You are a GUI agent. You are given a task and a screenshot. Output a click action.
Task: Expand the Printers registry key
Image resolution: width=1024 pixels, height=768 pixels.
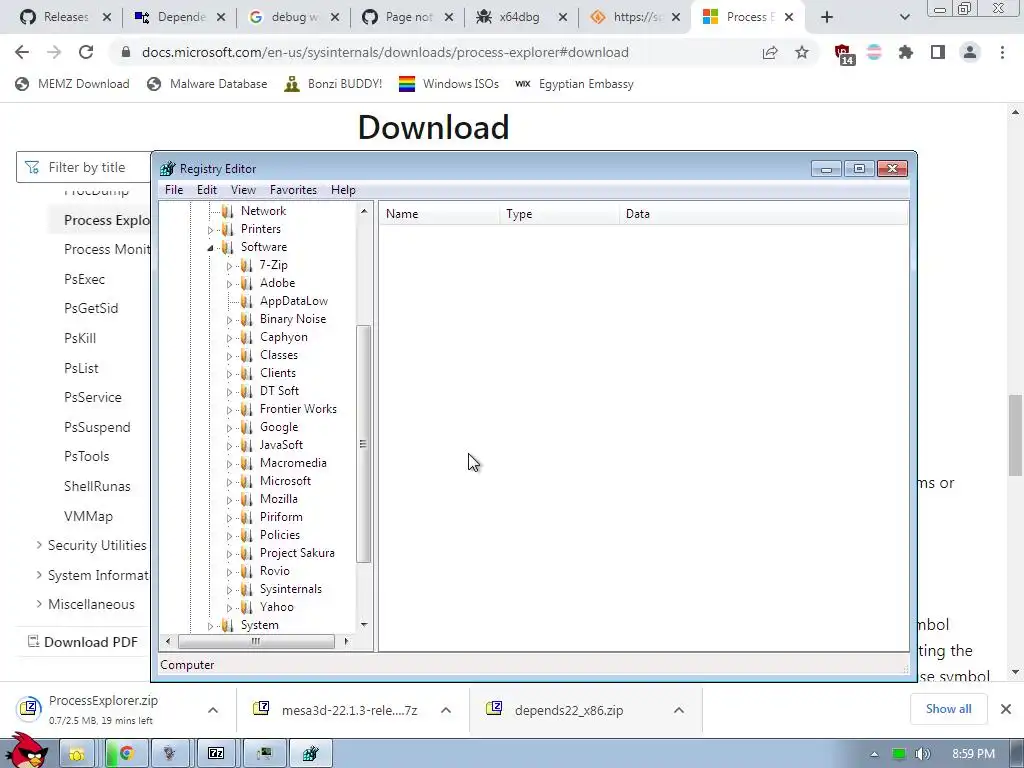coord(210,230)
